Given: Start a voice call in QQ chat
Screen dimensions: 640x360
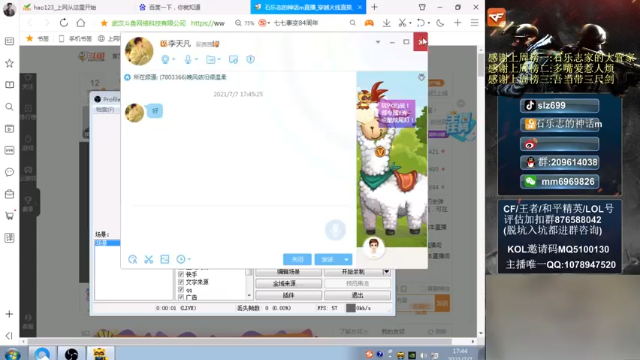Looking at the screenshot, I should tap(188, 60).
